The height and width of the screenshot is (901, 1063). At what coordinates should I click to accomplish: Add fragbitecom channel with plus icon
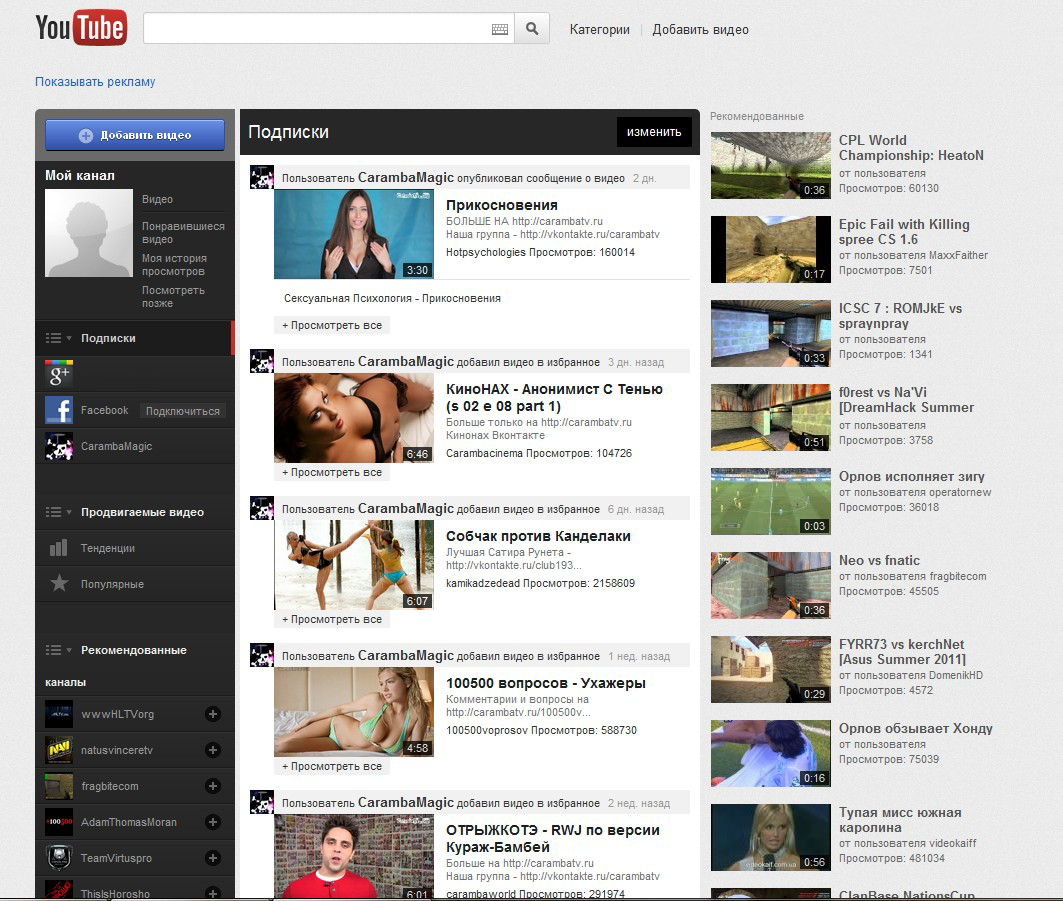pos(213,786)
